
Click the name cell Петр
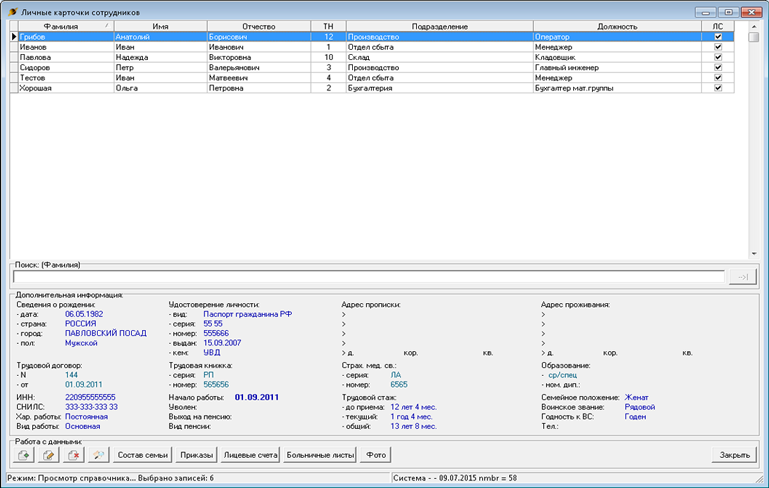point(160,68)
